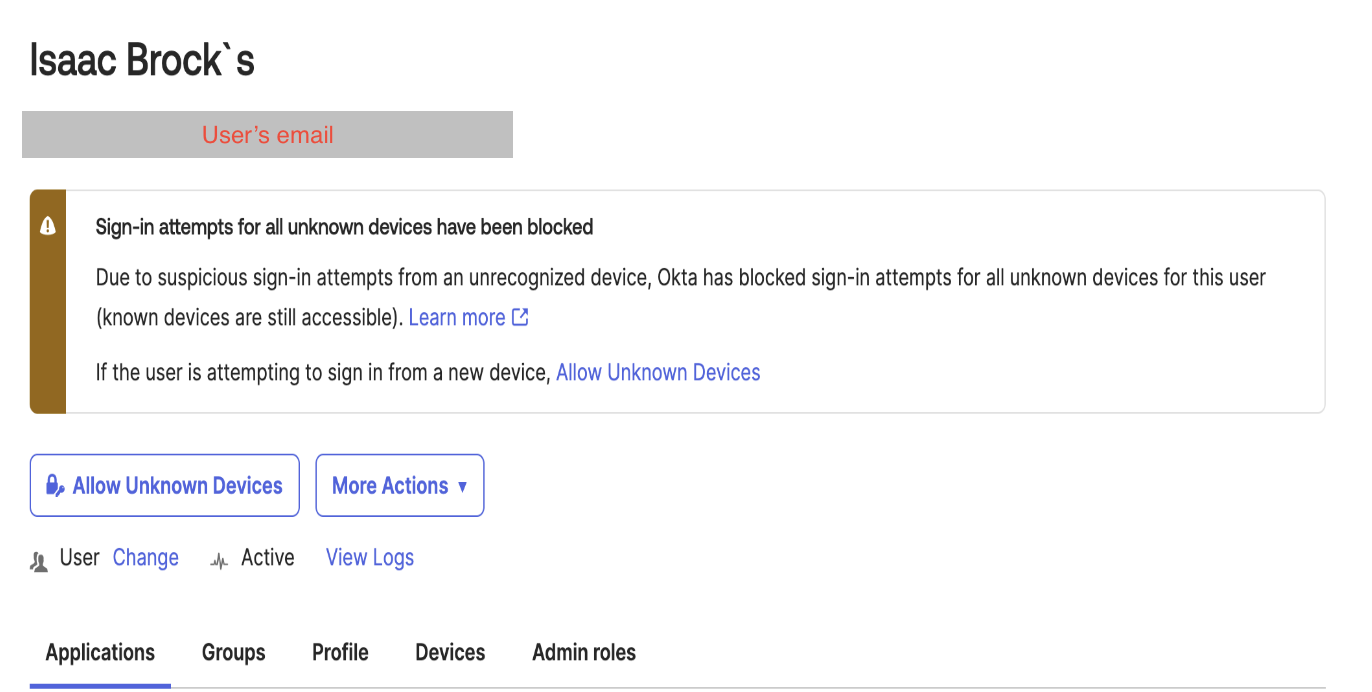Click the bold alert title about blocked sign-ins
The width and height of the screenshot is (1372, 692).
tap(344, 227)
